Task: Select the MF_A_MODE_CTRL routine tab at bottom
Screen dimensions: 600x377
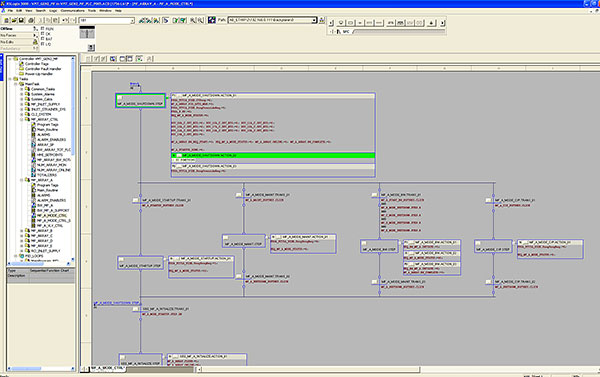Action: click(108, 368)
